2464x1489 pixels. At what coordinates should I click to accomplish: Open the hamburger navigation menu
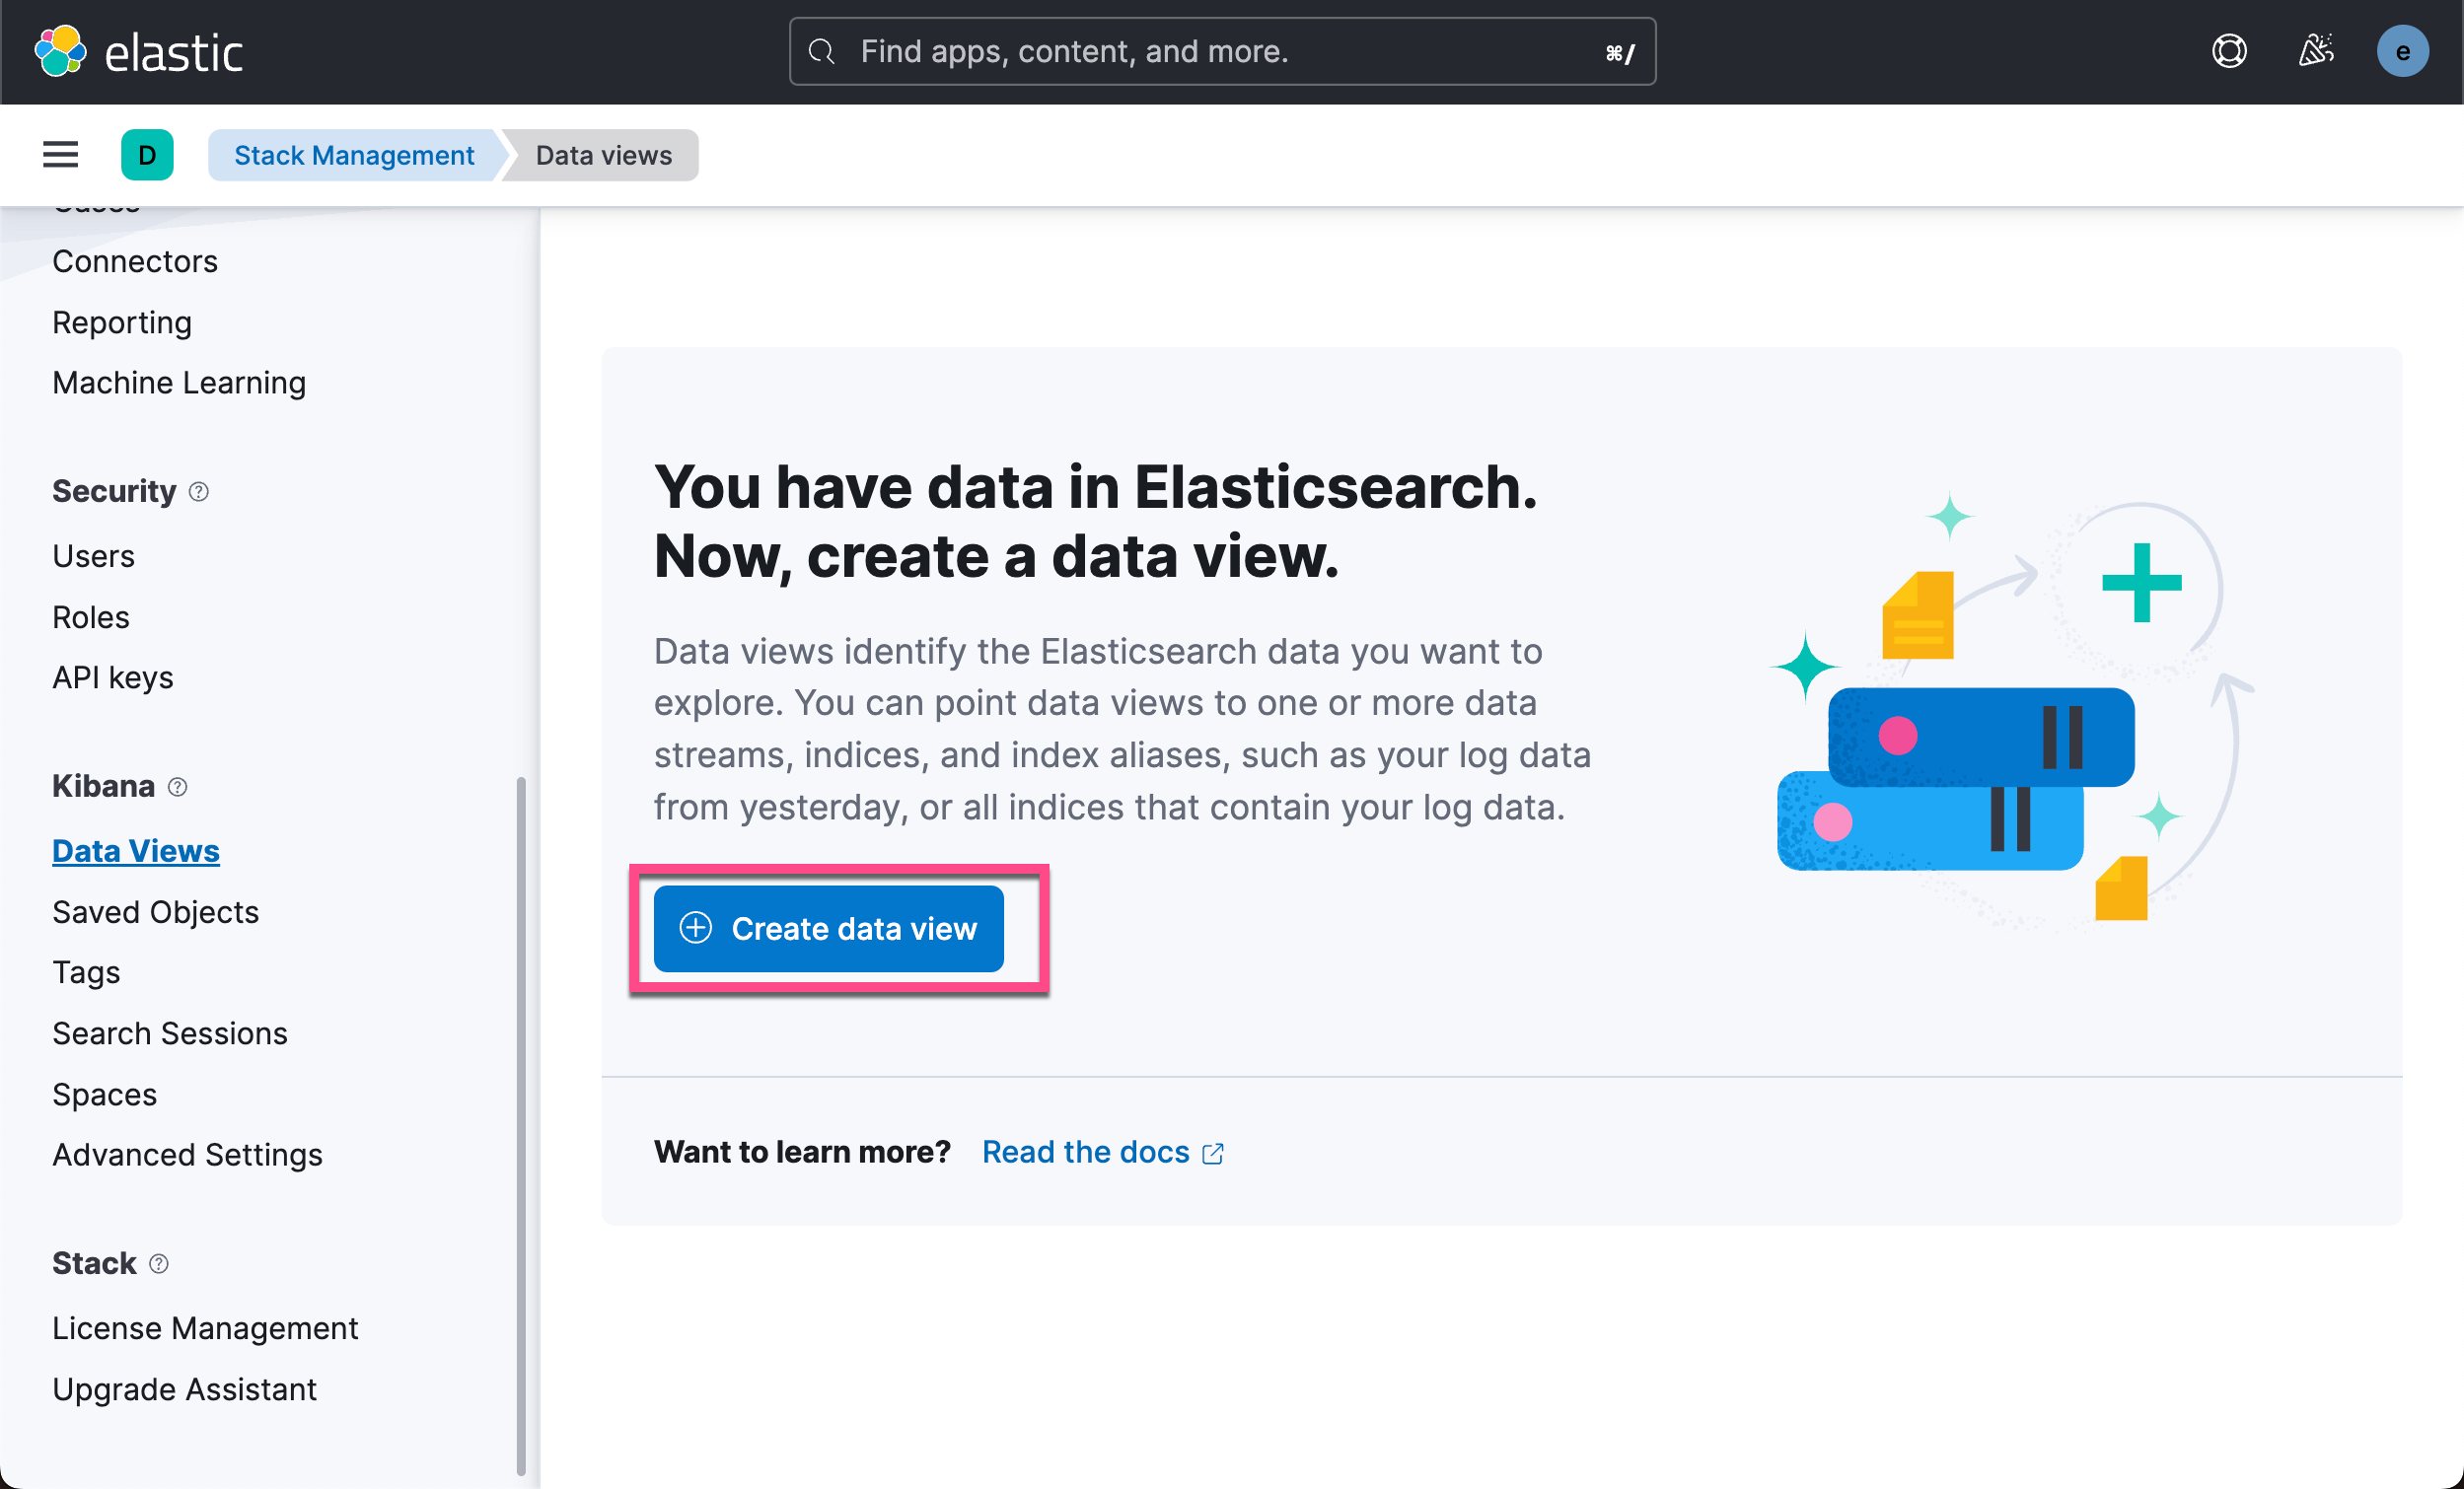pos(60,155)
